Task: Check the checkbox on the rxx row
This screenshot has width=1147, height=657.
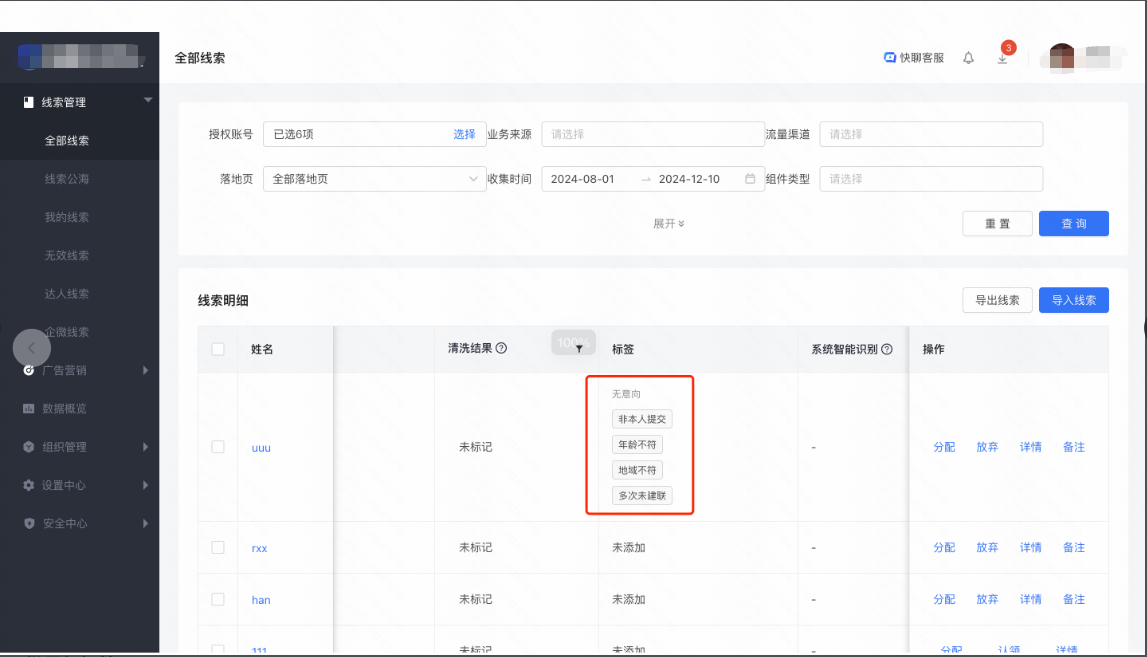Action: (x=216, y=547)
